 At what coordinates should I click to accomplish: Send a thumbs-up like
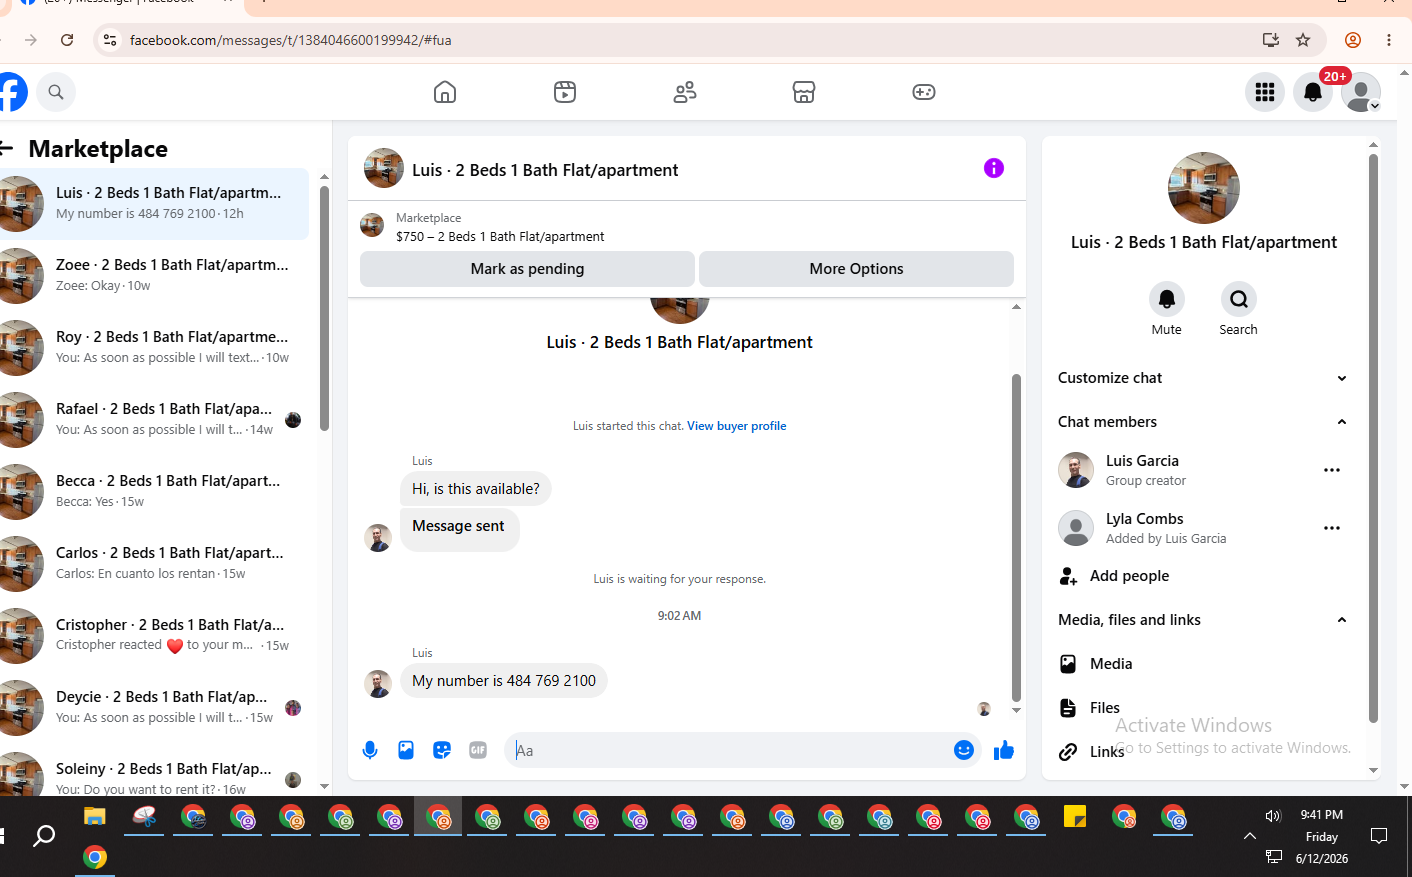(1004, 750)
